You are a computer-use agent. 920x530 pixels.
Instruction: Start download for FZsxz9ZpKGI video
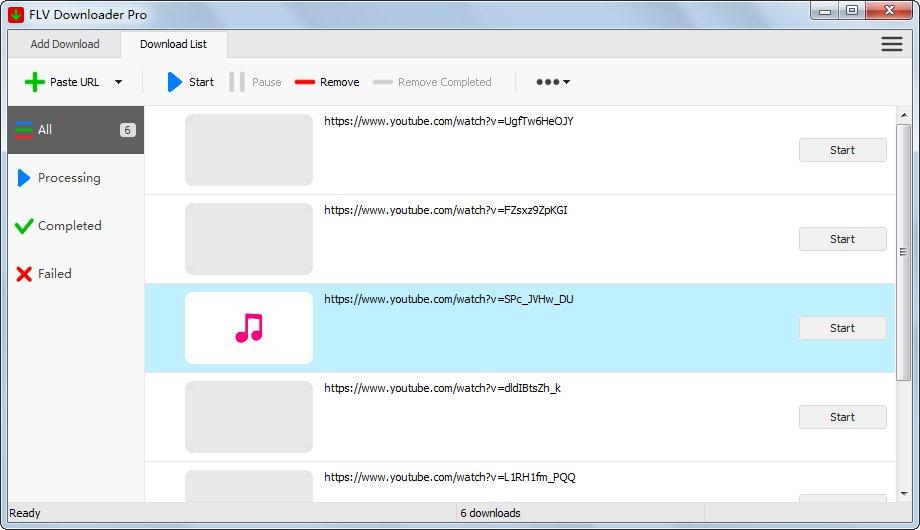coord(843,239)
